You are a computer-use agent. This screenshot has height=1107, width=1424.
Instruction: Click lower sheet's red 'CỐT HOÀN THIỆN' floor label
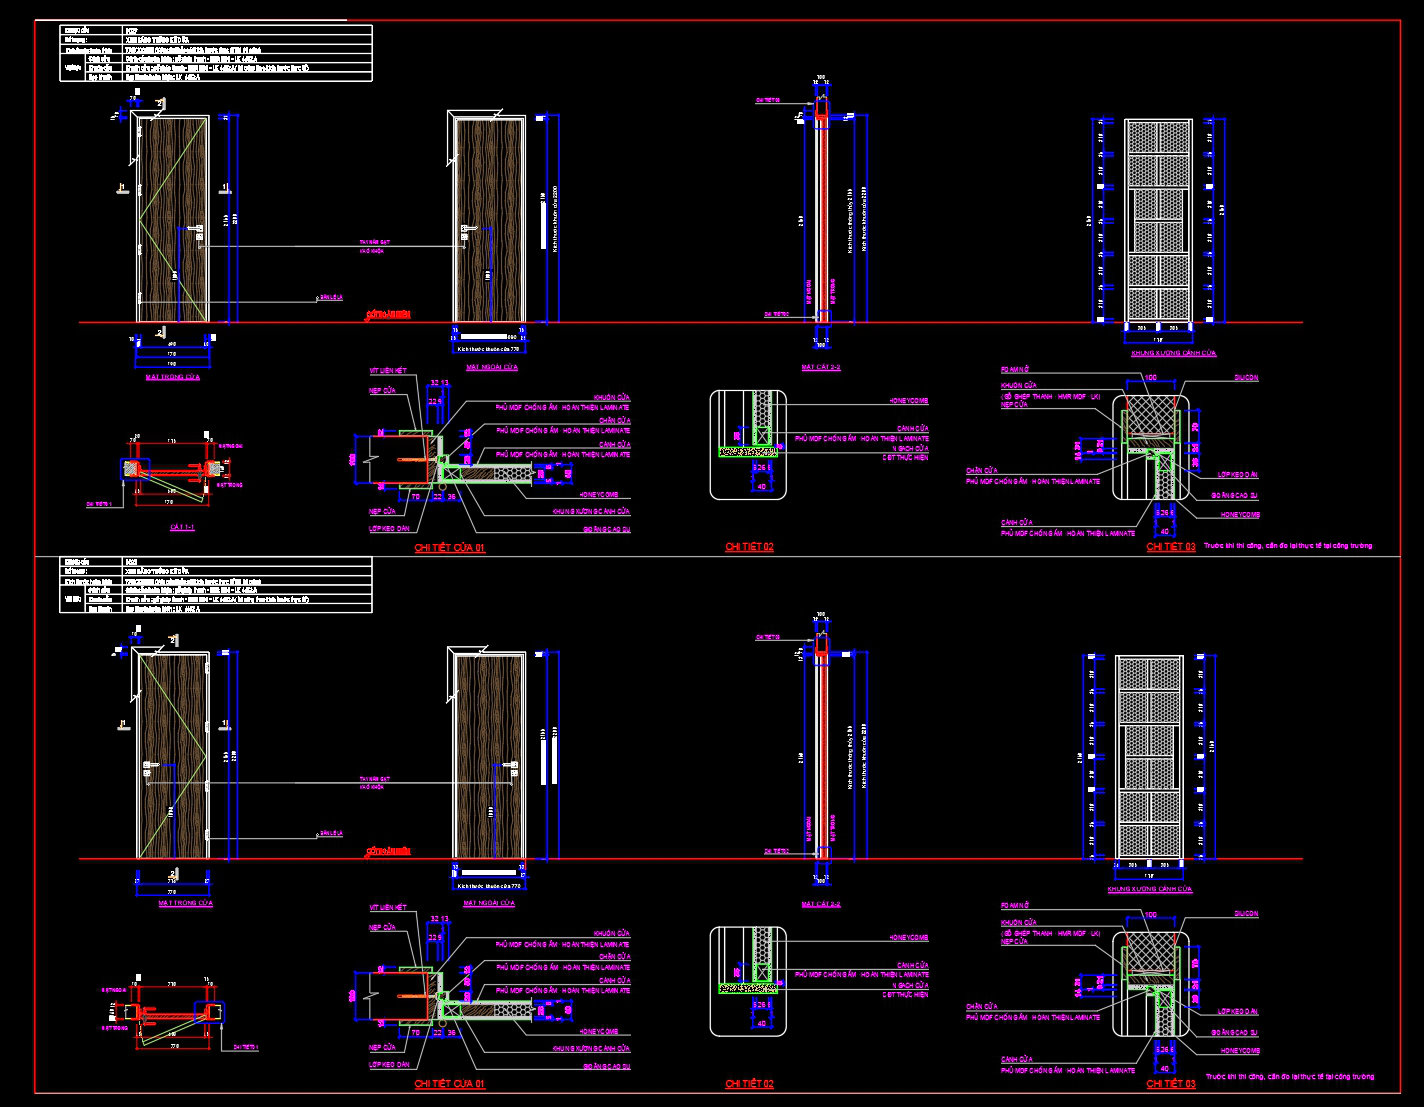point(389,850)
